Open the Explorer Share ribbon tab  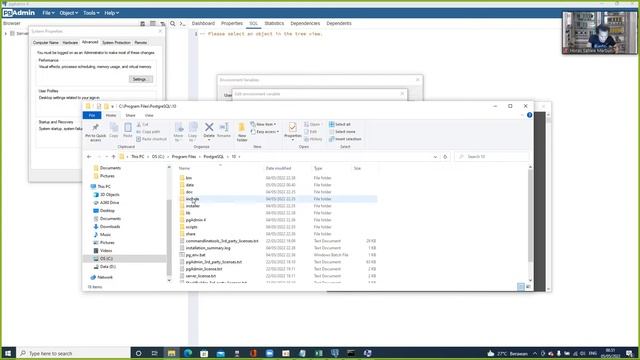tap(130, 116)
